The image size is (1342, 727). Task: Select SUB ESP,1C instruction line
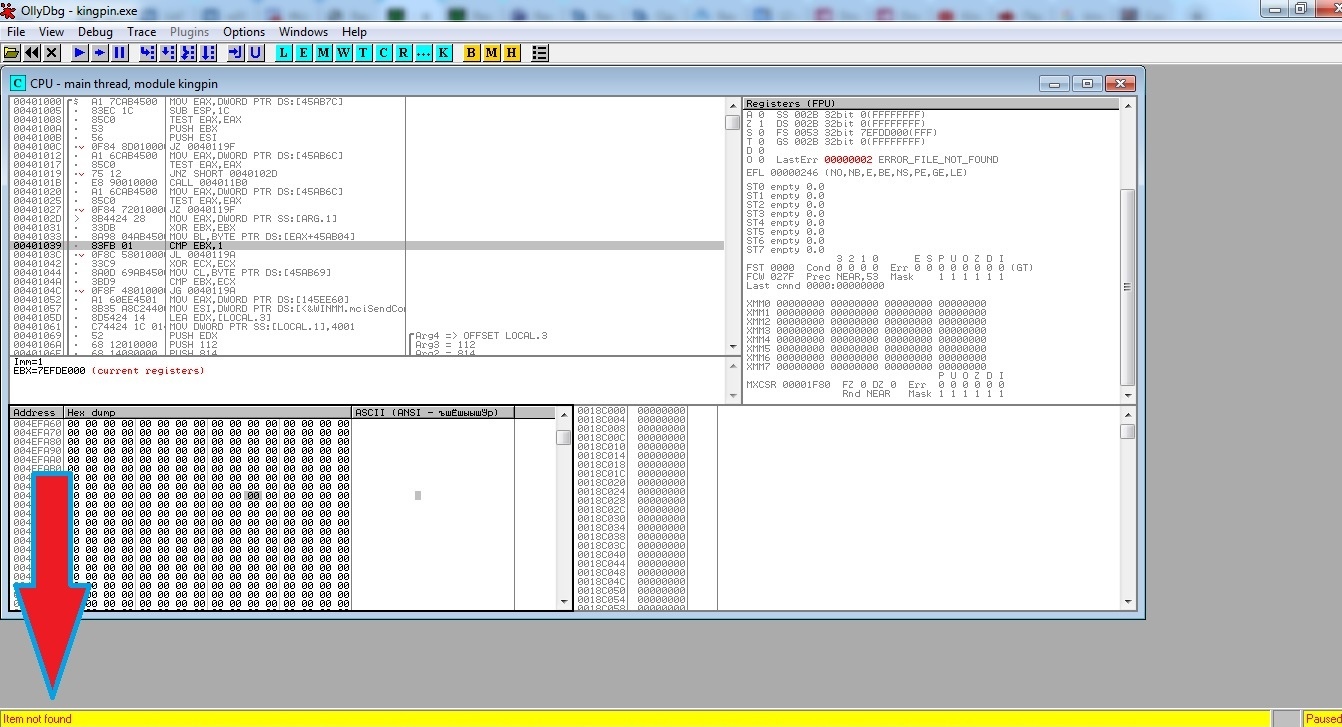[205, 110]
